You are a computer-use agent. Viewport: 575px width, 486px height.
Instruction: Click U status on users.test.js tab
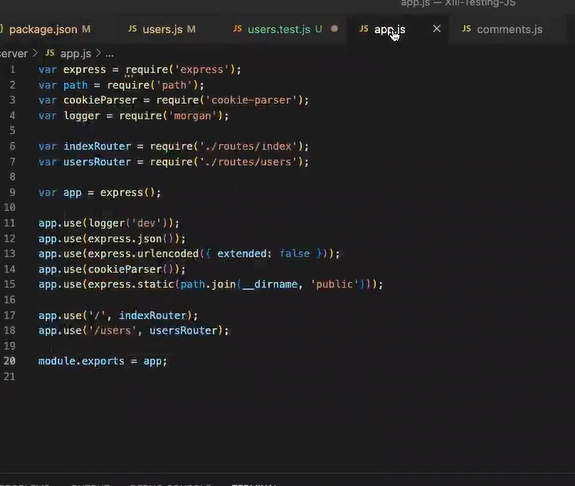pyautogui.click(x=319, y=29)
